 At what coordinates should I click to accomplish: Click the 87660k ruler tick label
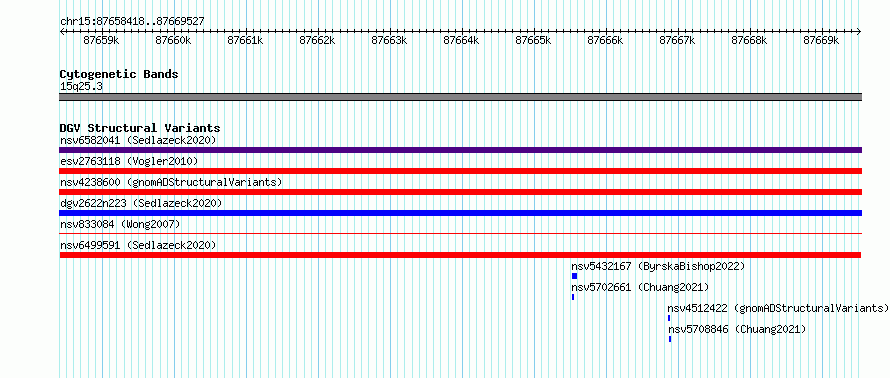tap(173, 40)
